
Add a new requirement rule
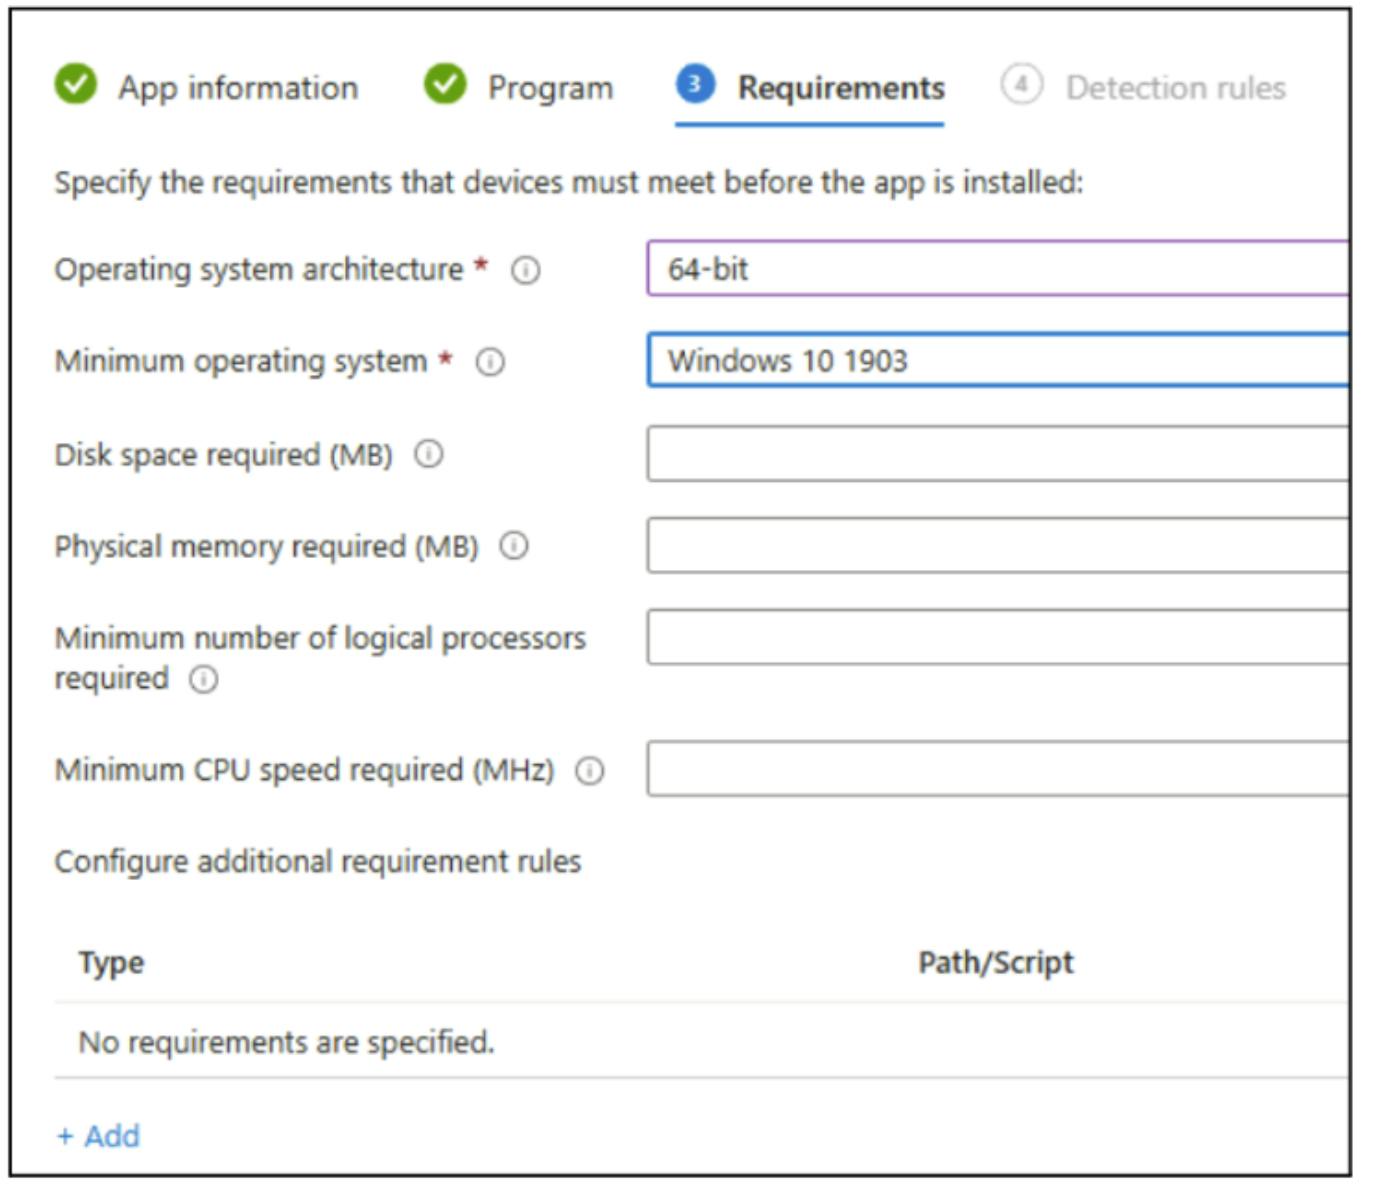coord(99,1136)
